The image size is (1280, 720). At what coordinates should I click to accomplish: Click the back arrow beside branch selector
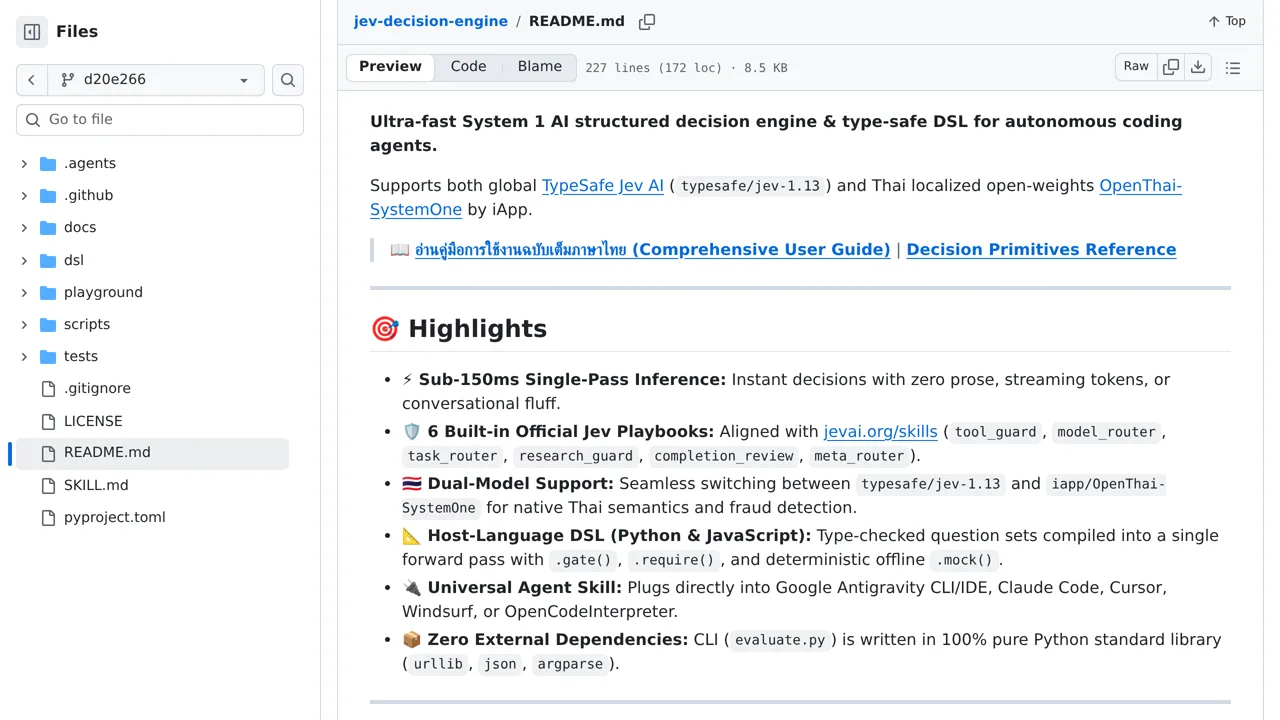[32, 80]
